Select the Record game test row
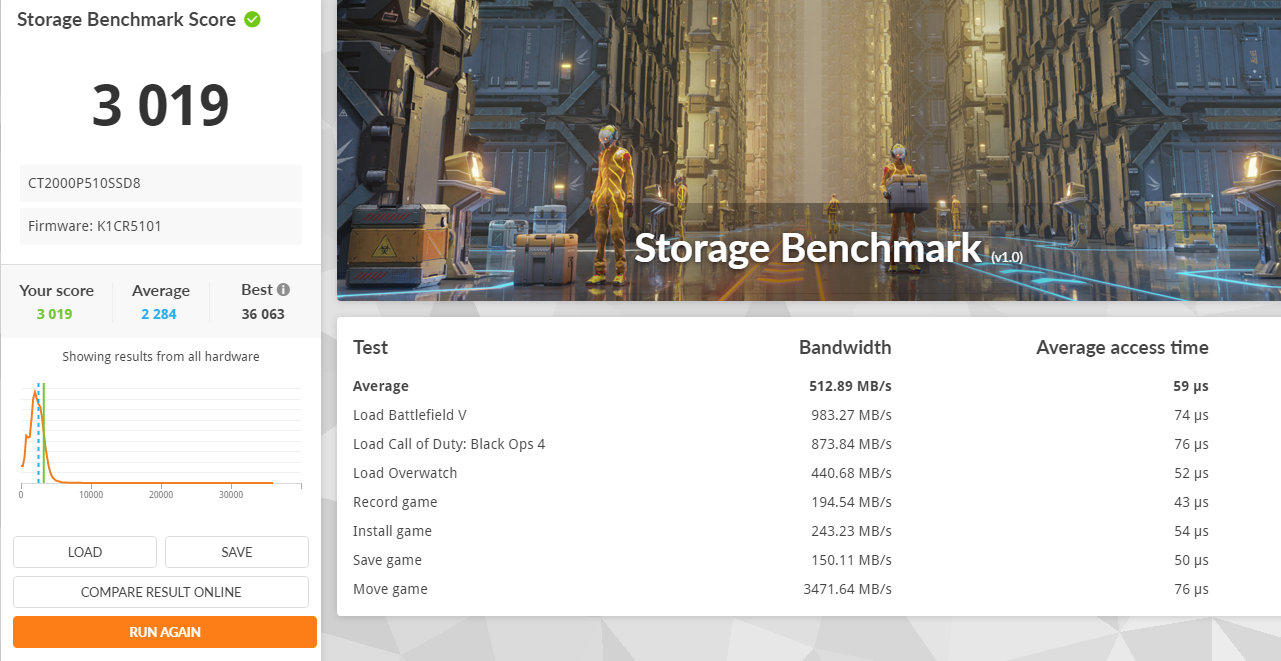 (780, 502)
